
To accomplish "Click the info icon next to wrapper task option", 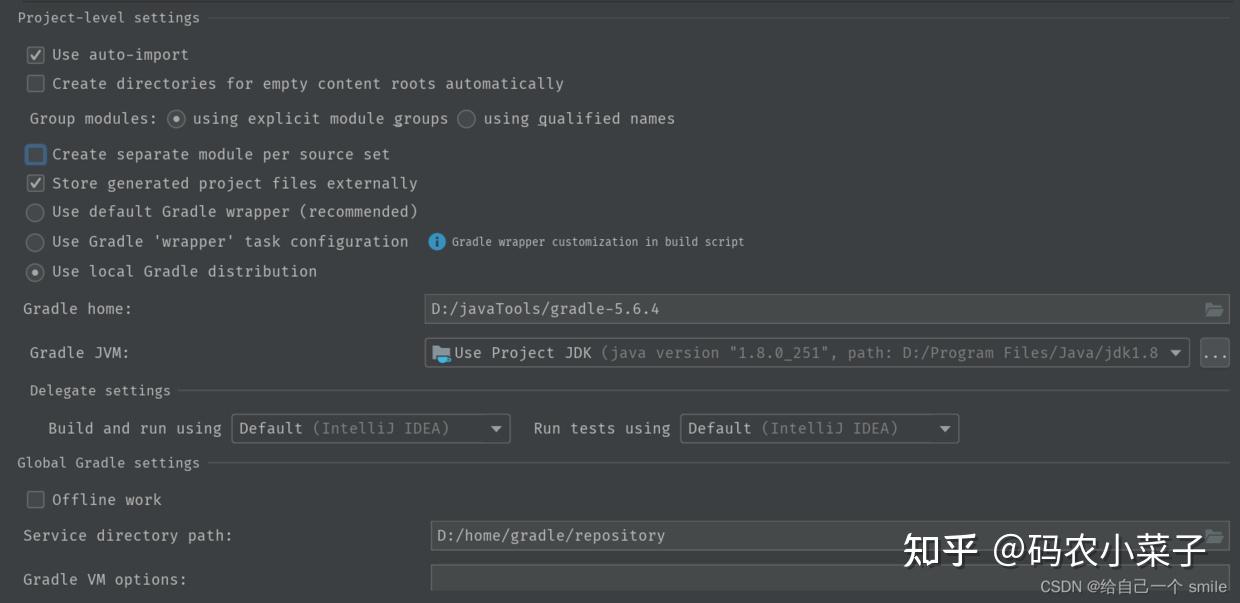I will [436, 241].
